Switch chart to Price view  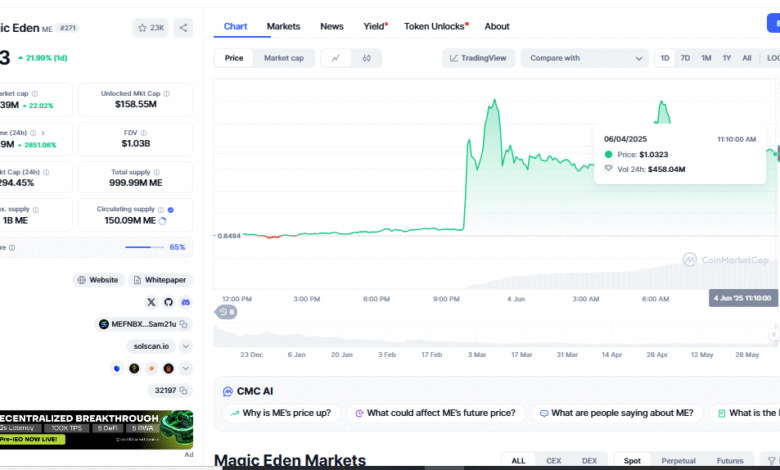(234, 58)
